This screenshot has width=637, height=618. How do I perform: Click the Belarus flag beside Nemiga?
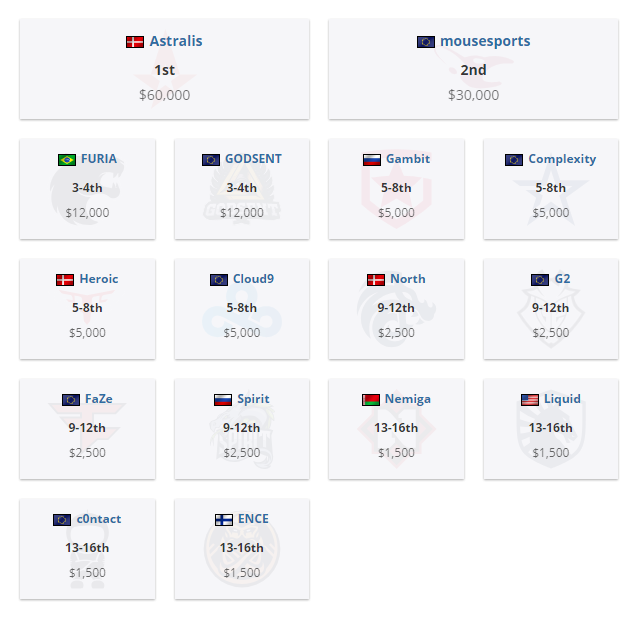(x=370, y=400)
